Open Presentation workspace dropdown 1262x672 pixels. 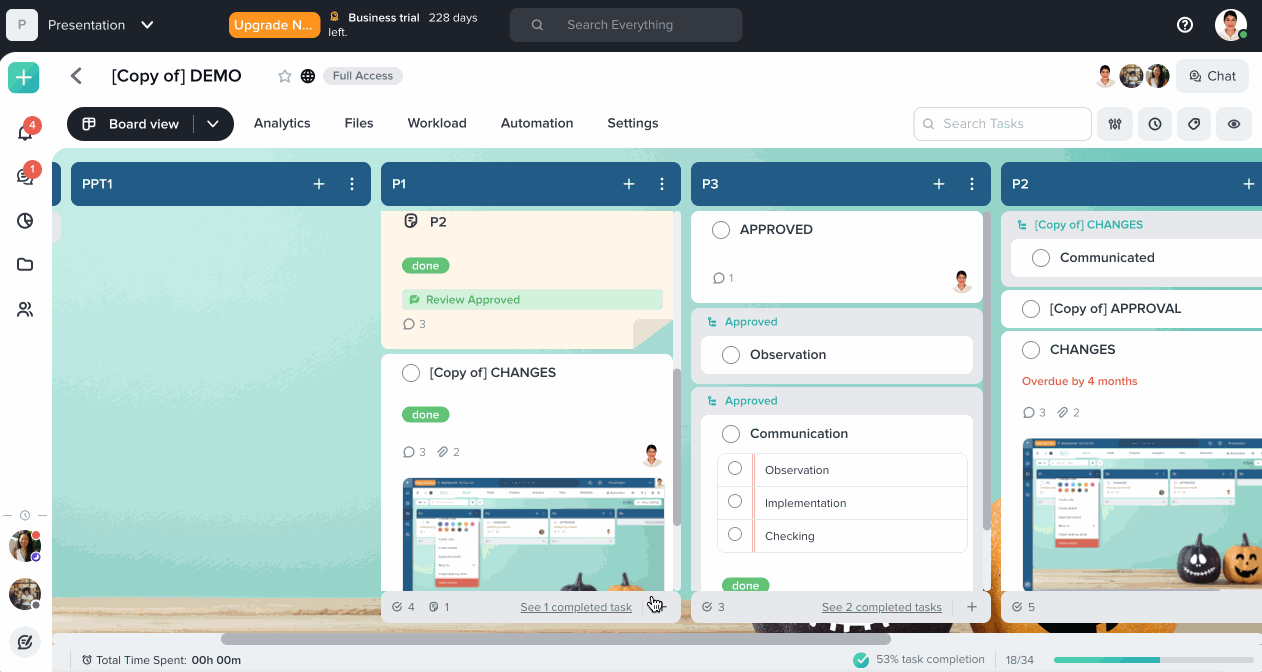point(147,25)
